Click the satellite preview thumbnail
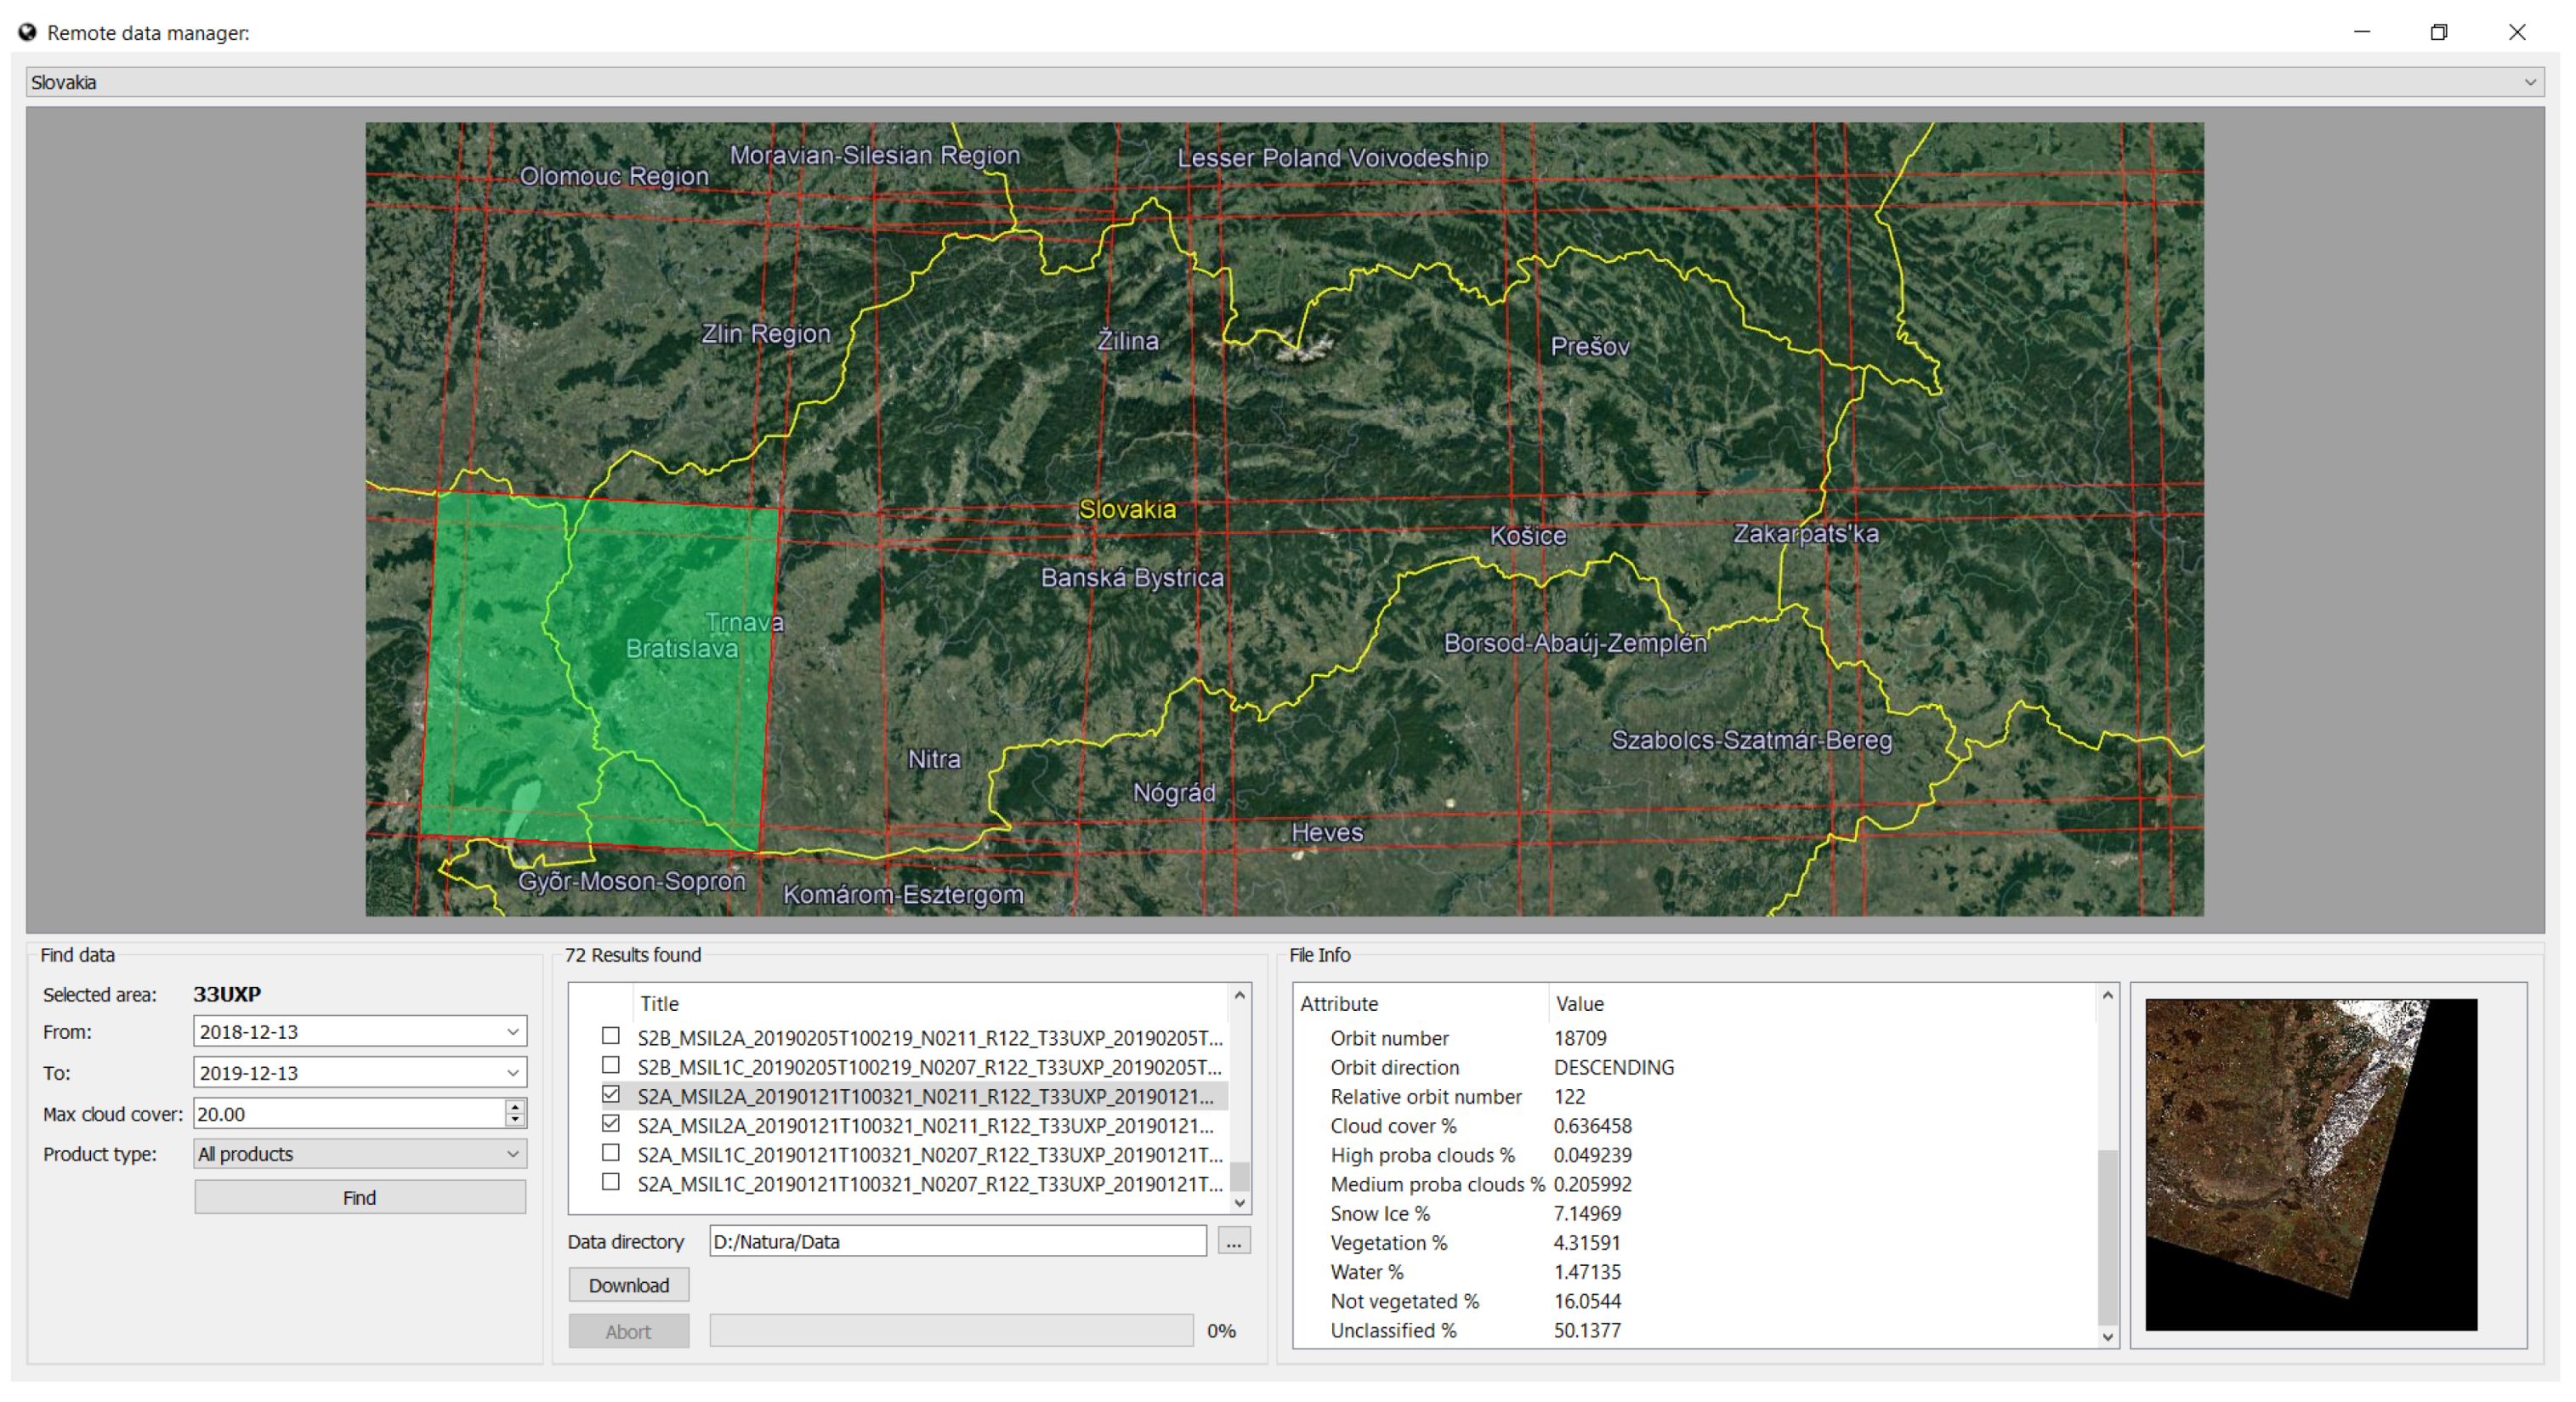This screenshot has width=2576, height=1402. point(2311,1164)
